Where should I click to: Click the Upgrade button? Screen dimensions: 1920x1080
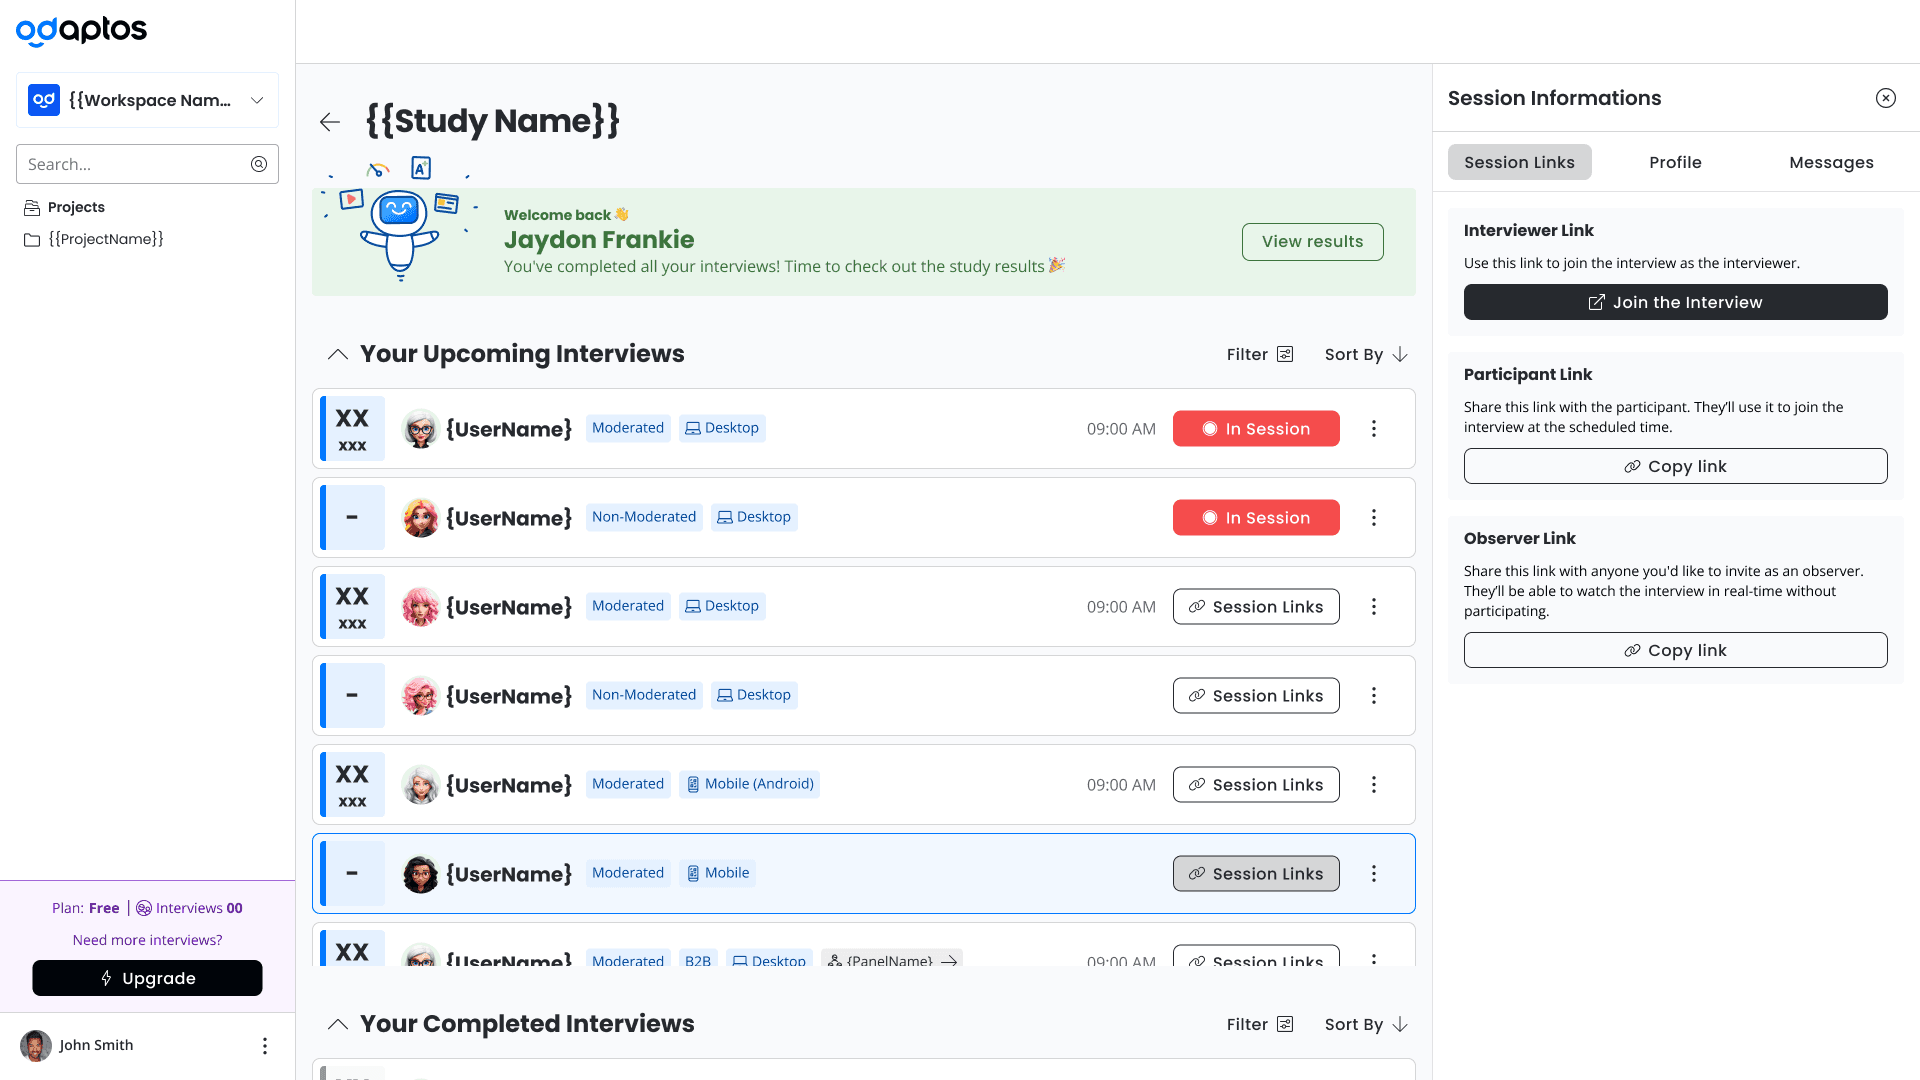(x=147, y=979)
